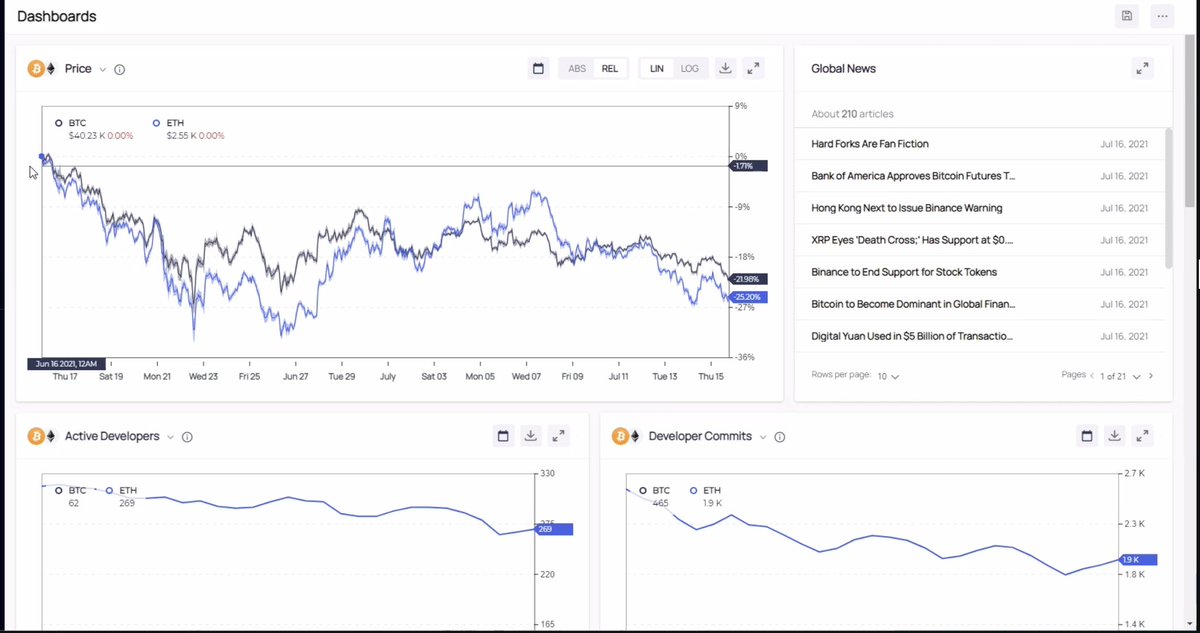Viewport: 1200px width, 633px height.
Task: Open the more options menu
Action: [x=1161, y=16]
